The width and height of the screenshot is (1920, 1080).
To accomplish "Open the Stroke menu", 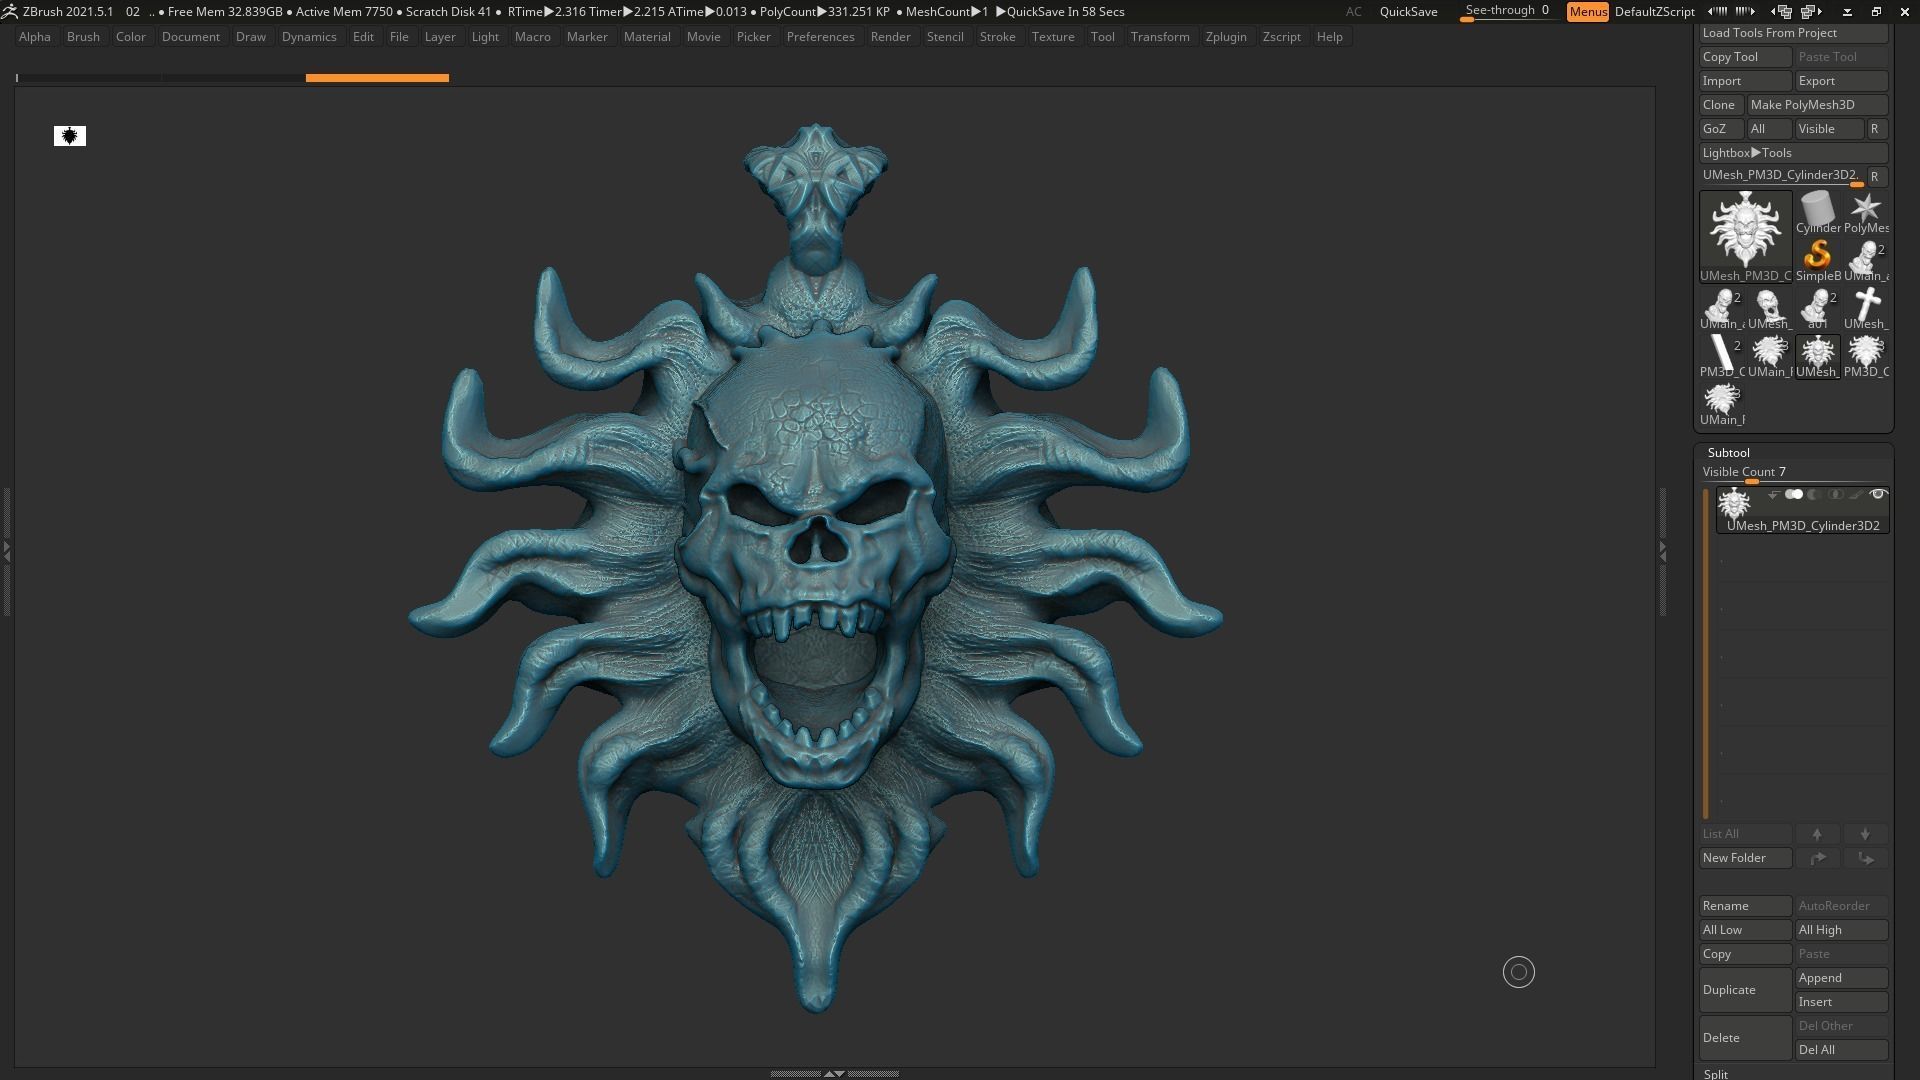I will coord(997,37).
